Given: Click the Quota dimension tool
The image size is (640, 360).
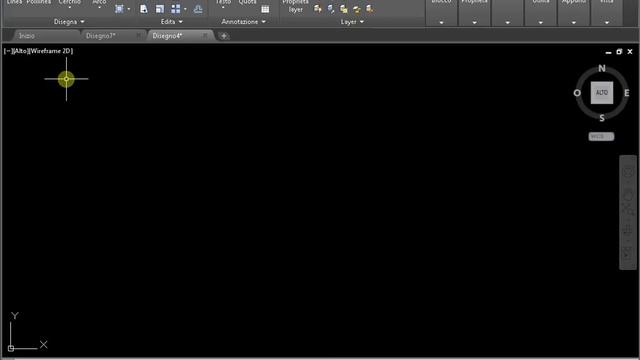Looking at the screenshot, I should 247,2.
